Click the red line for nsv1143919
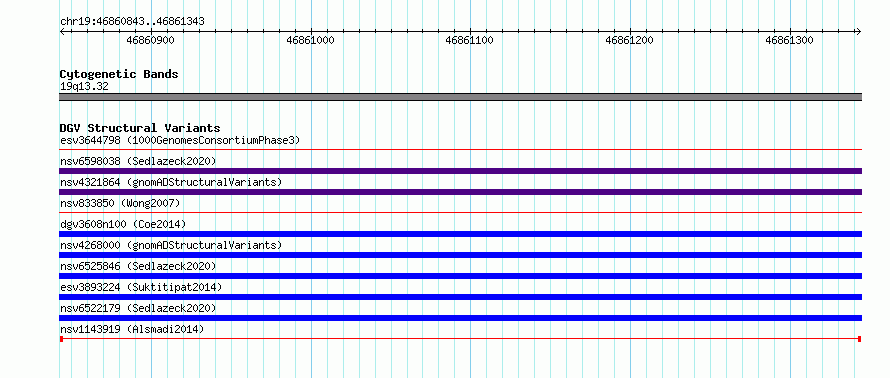The image size is (890, 378). click(x=461, y=339)
